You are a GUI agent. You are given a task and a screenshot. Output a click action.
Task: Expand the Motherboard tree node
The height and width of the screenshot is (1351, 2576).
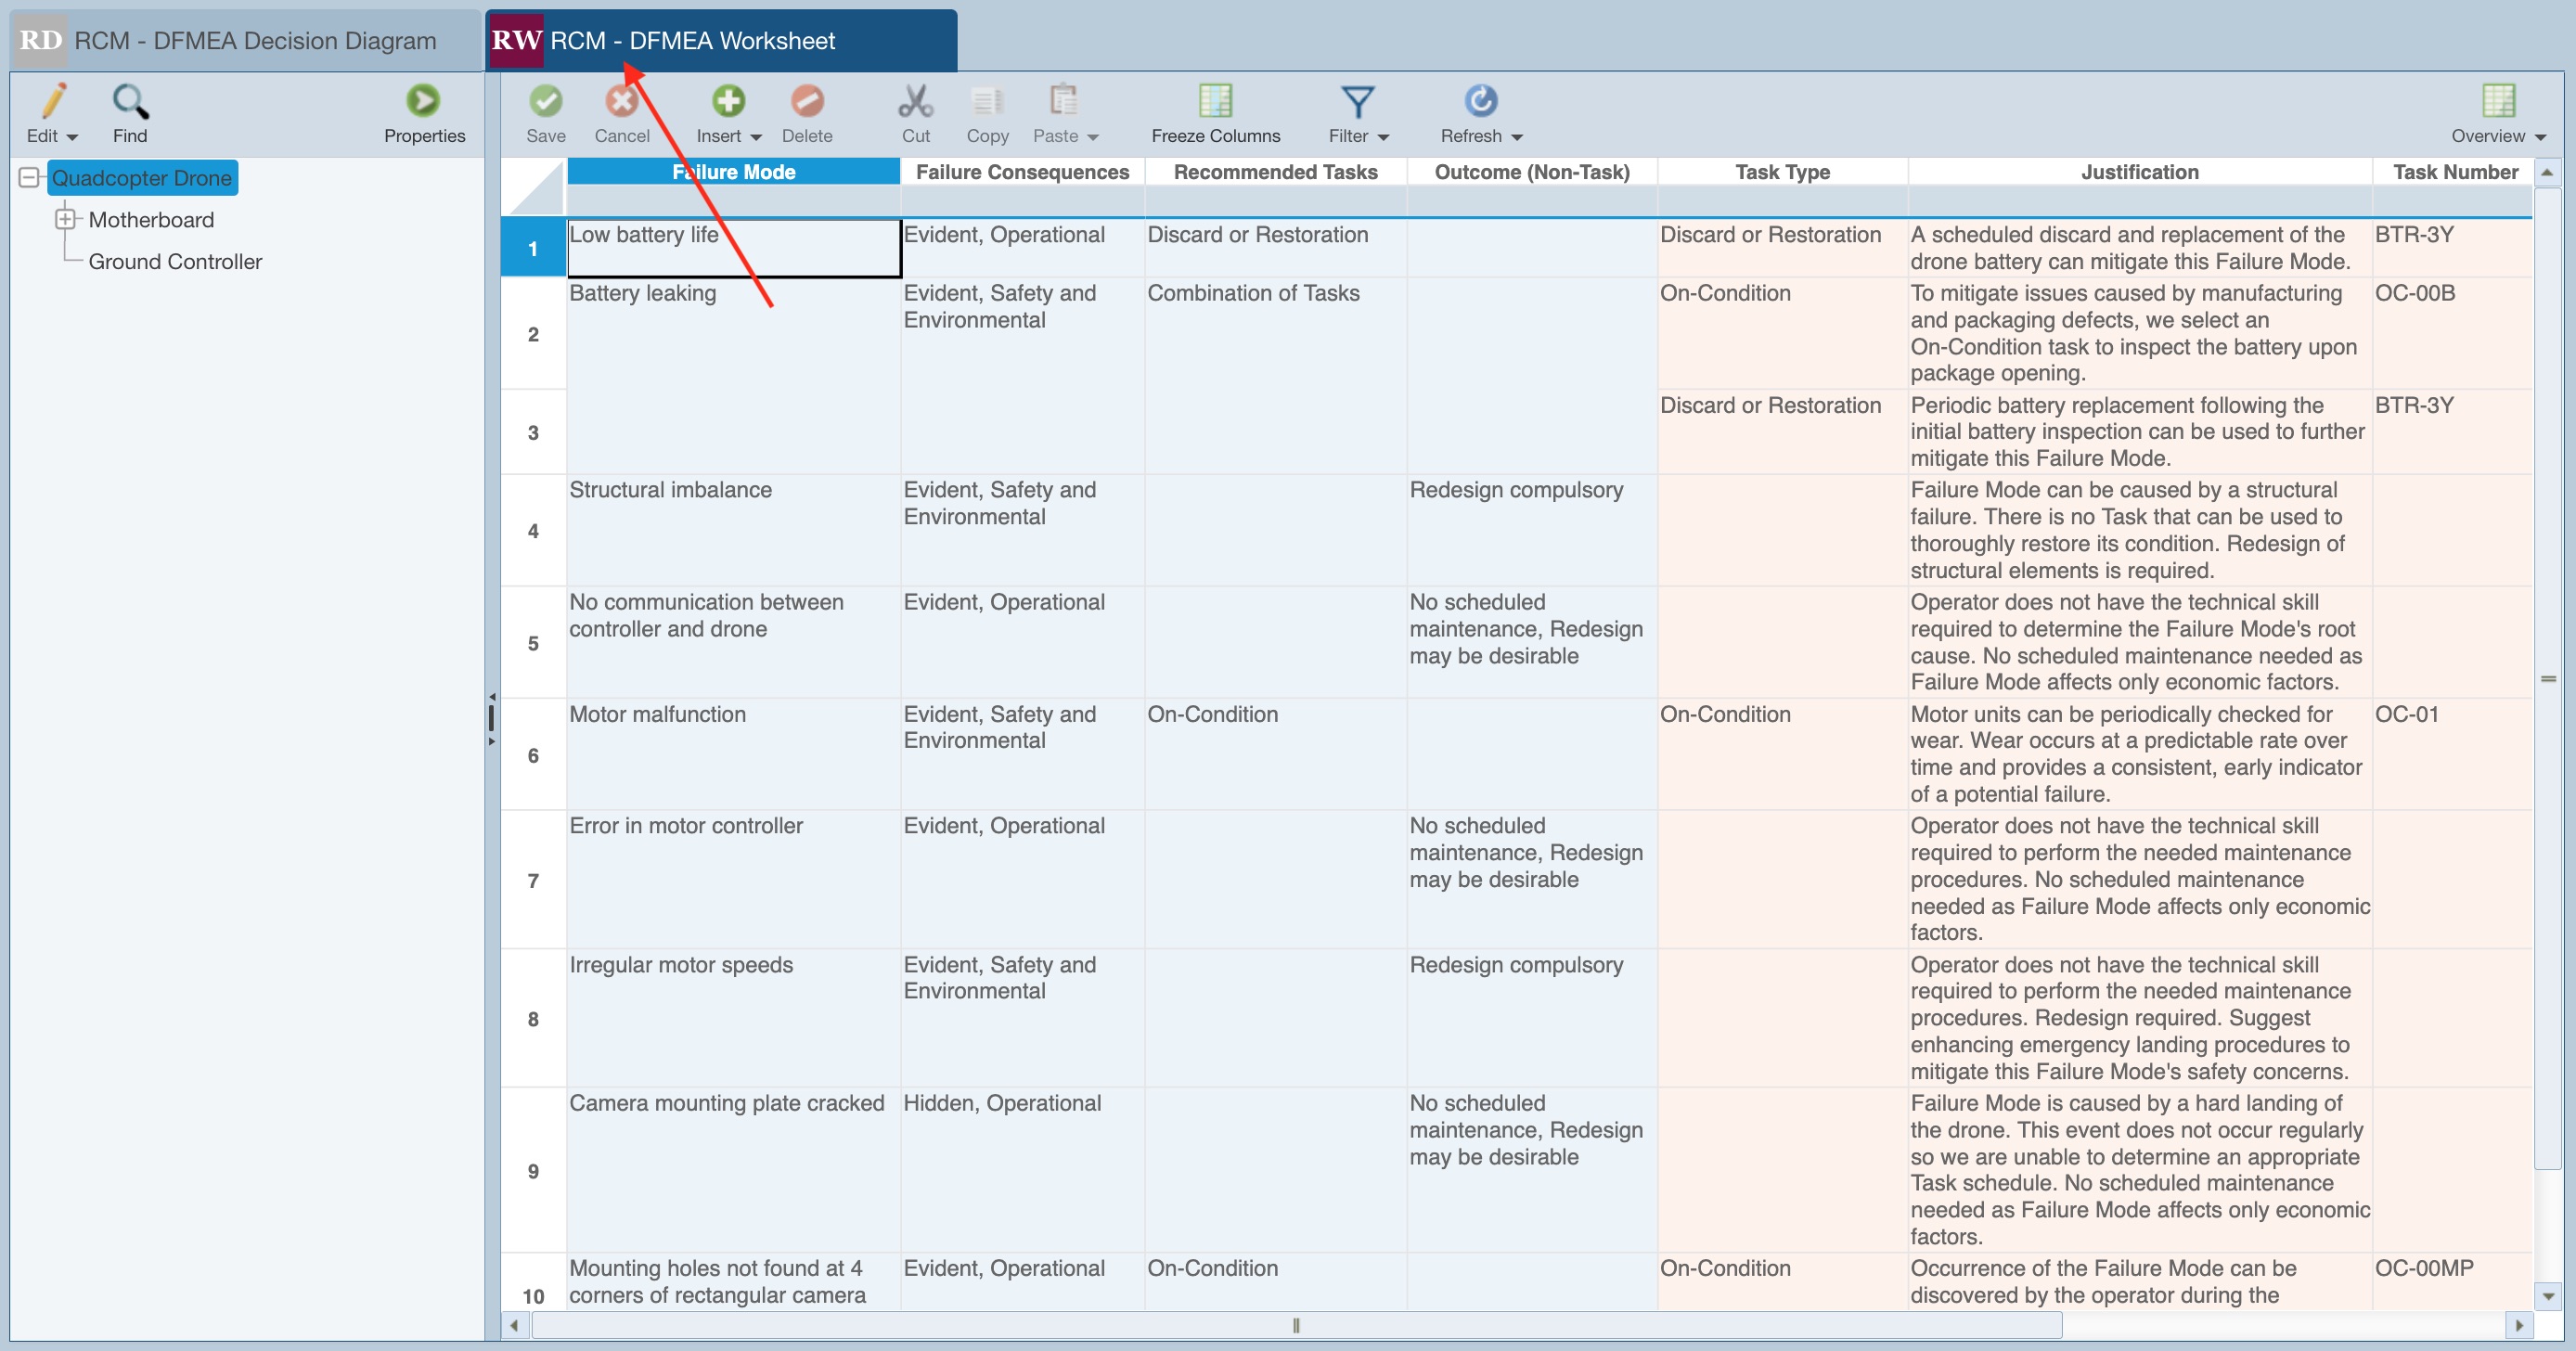tap(65, 219)
